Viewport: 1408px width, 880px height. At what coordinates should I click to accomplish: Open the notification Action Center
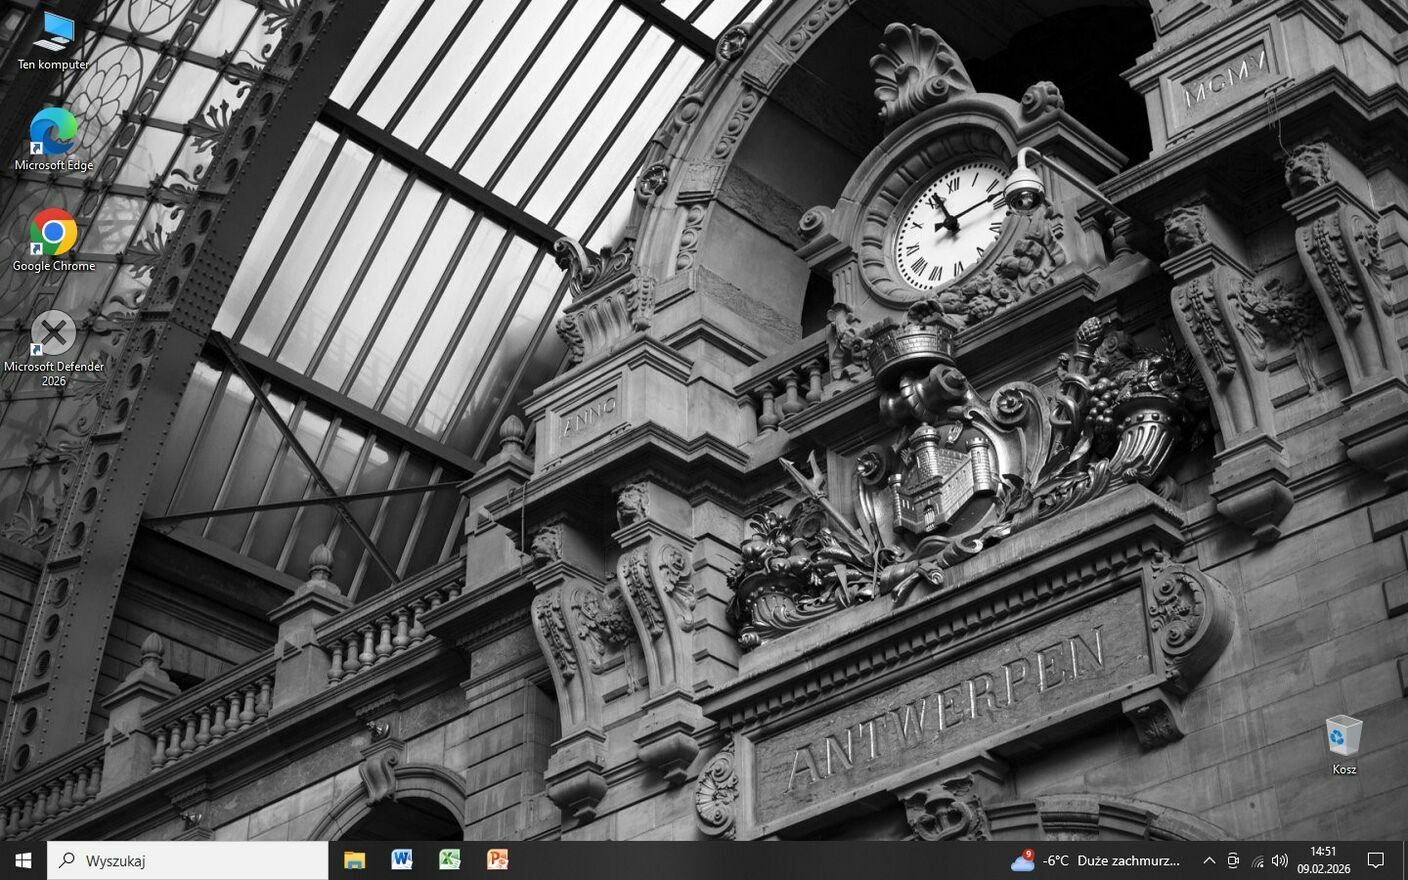[x=1375, y=860]
